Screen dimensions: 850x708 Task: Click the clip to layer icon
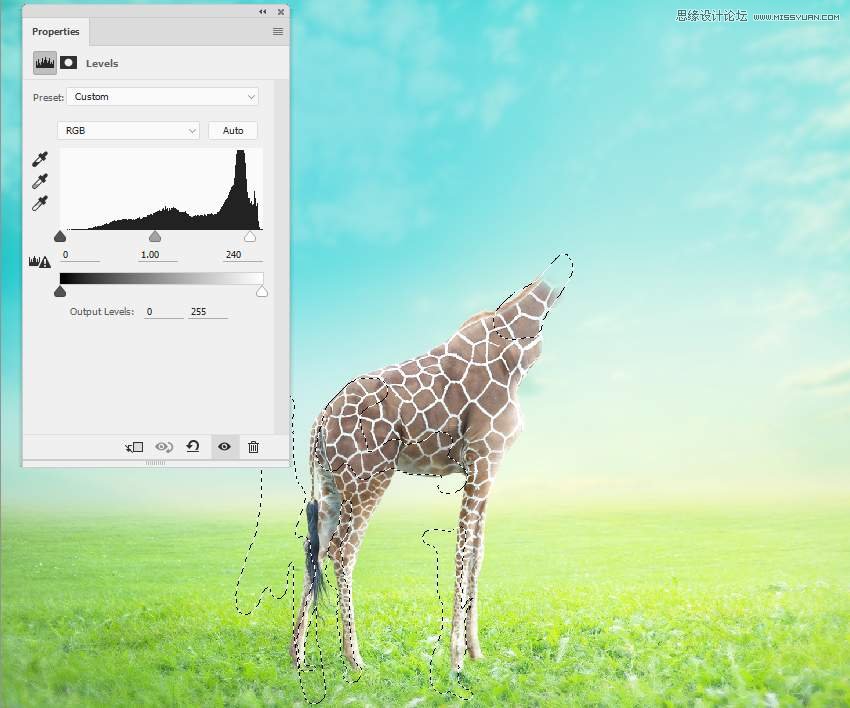[134, 447]
